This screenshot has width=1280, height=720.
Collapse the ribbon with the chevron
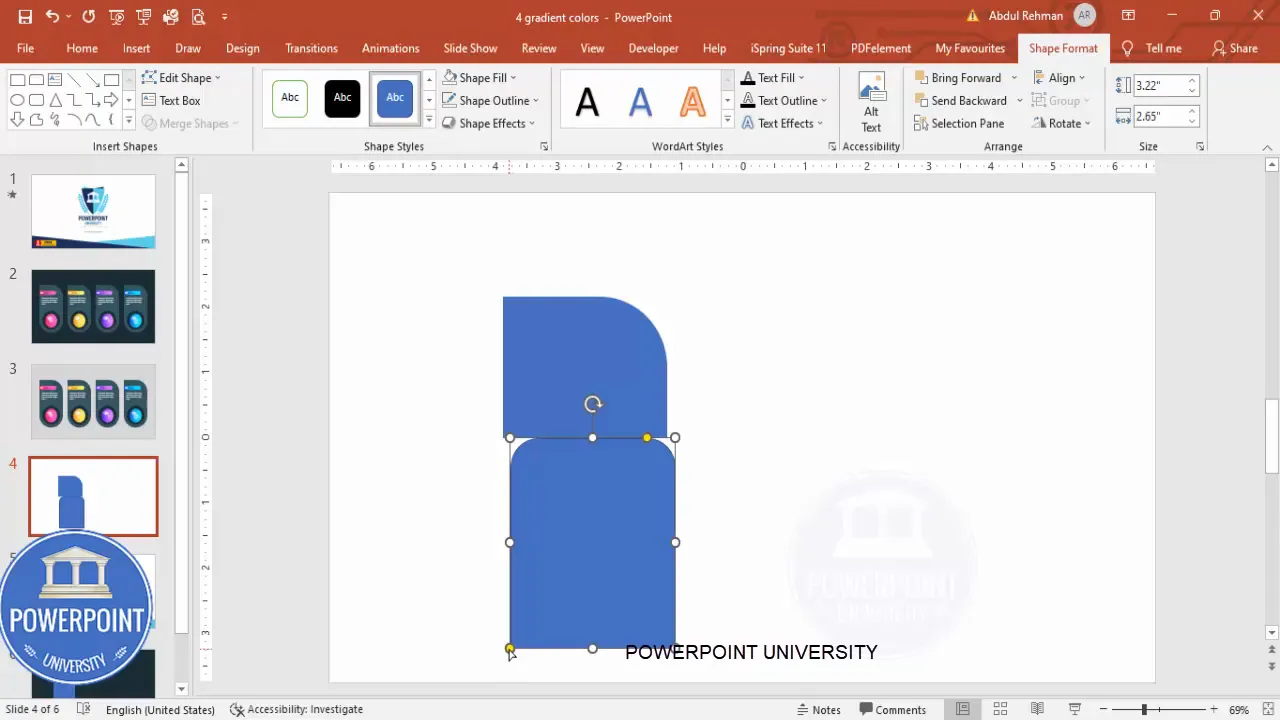[1268, 147]
